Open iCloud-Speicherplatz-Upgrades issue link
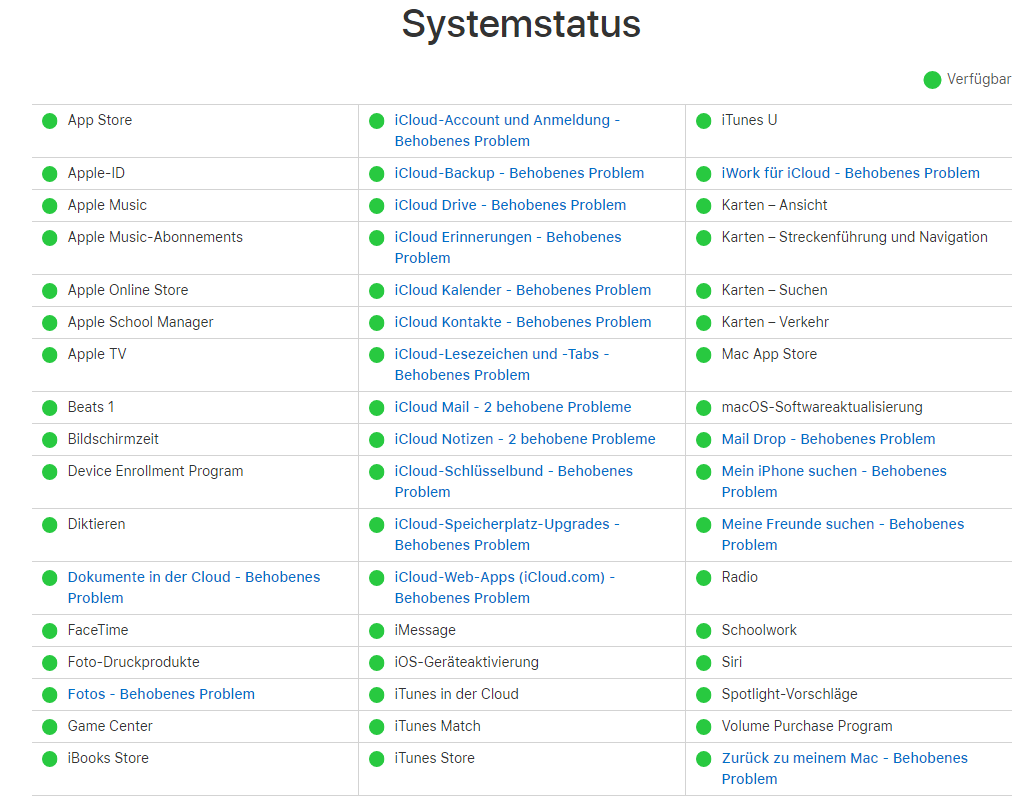 [507, 534]
